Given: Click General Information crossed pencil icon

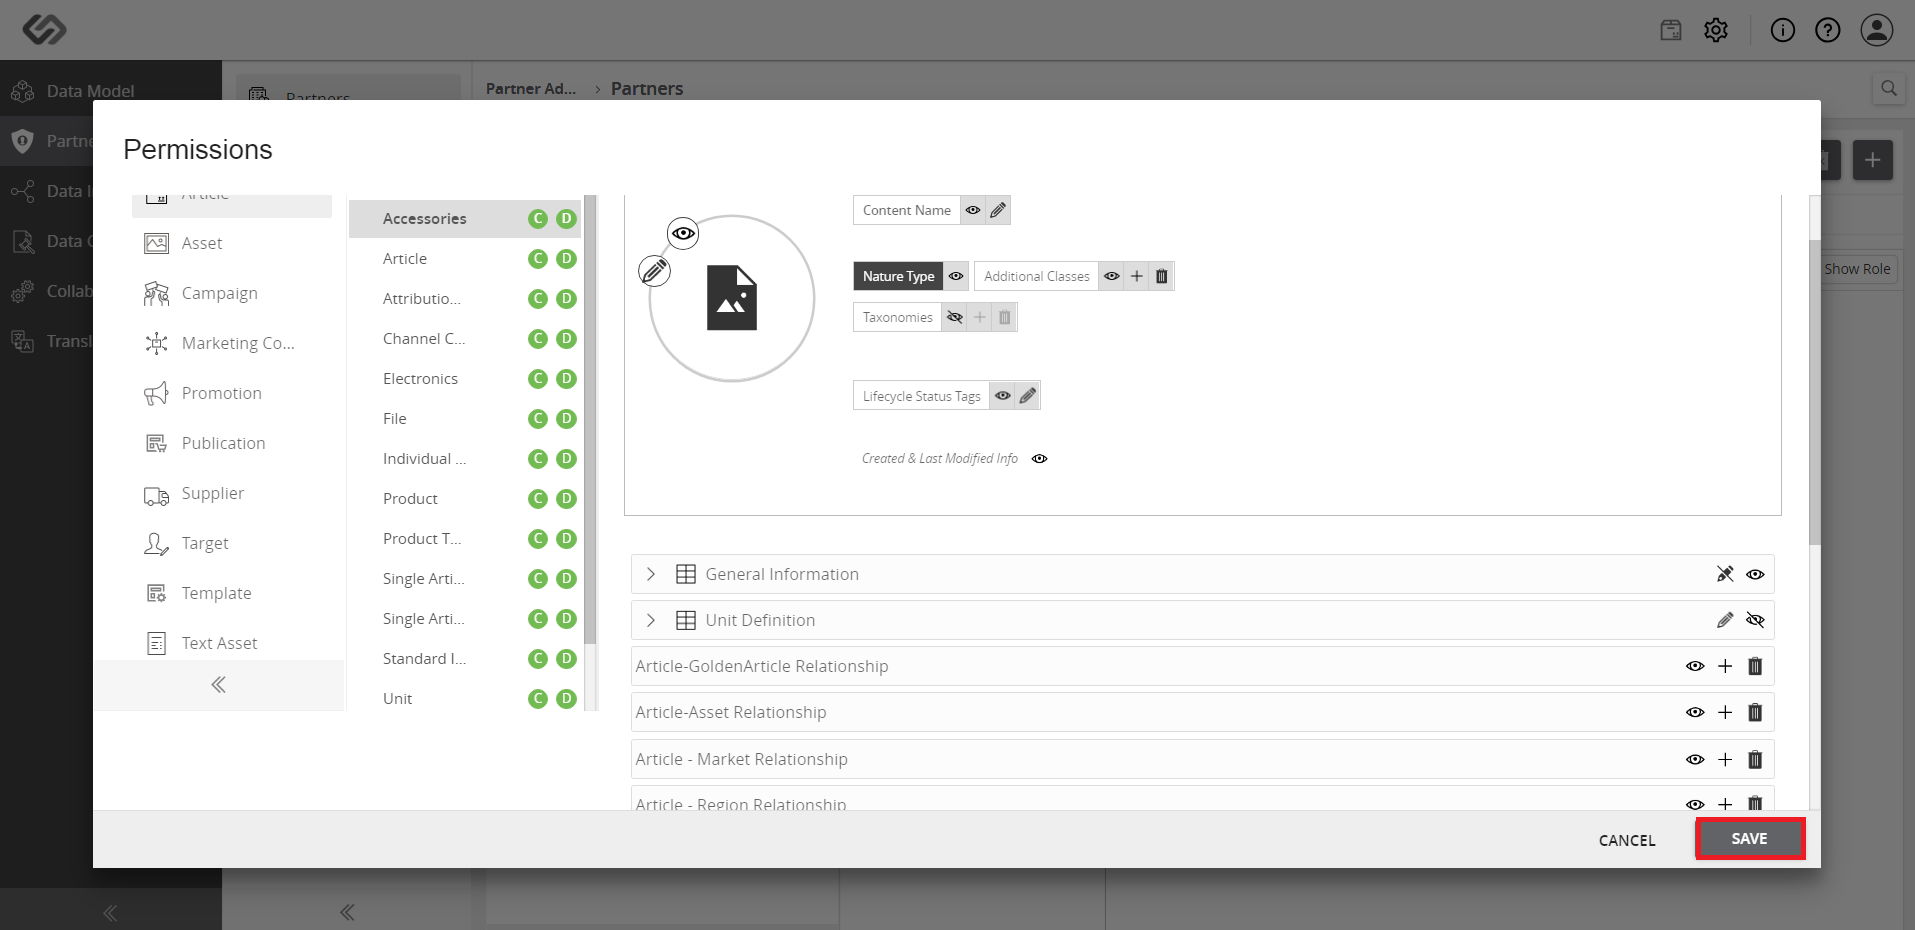Looking at the screenshot, I should pos(1725,574).
